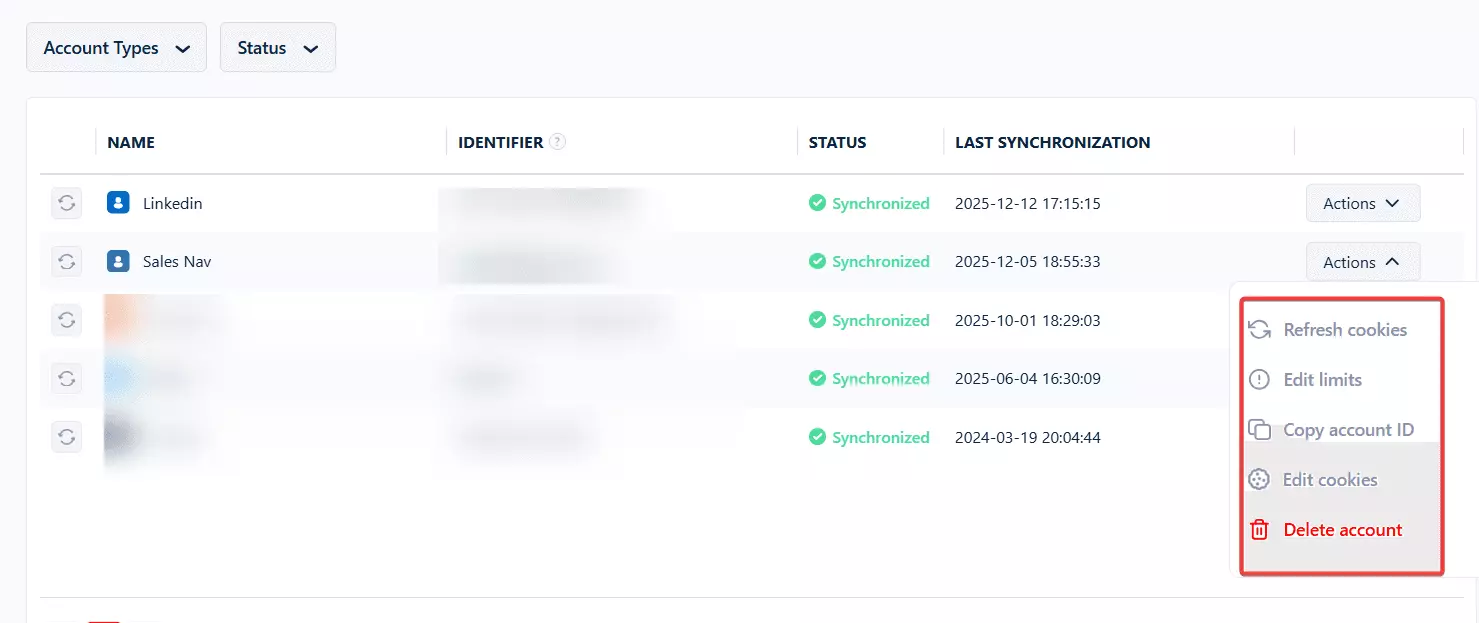Click the refresh icon beside the Sales Nav row

coord(66,261)
